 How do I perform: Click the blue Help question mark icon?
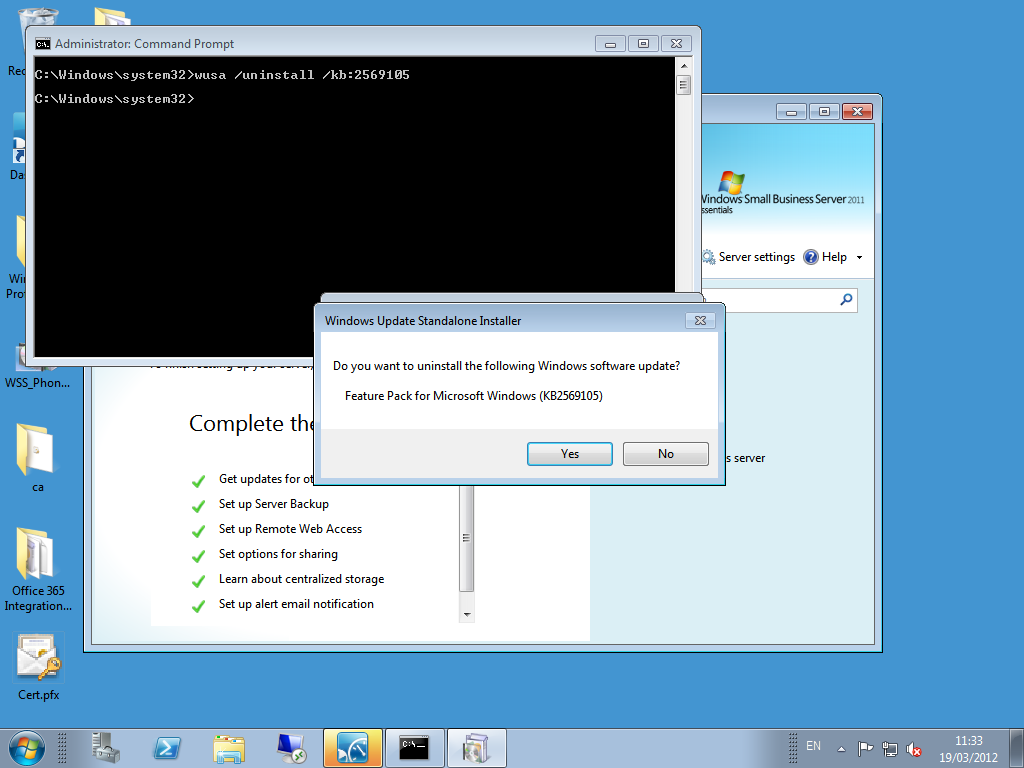[811, 257]
